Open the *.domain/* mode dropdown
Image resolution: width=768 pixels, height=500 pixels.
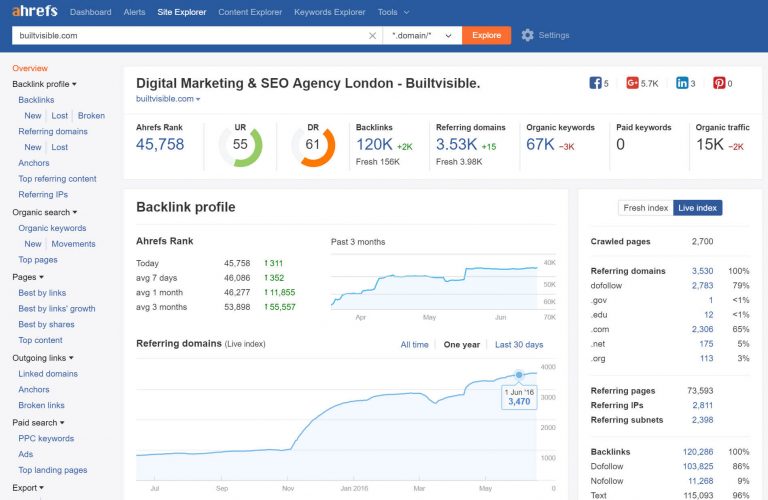pos(422,35)
